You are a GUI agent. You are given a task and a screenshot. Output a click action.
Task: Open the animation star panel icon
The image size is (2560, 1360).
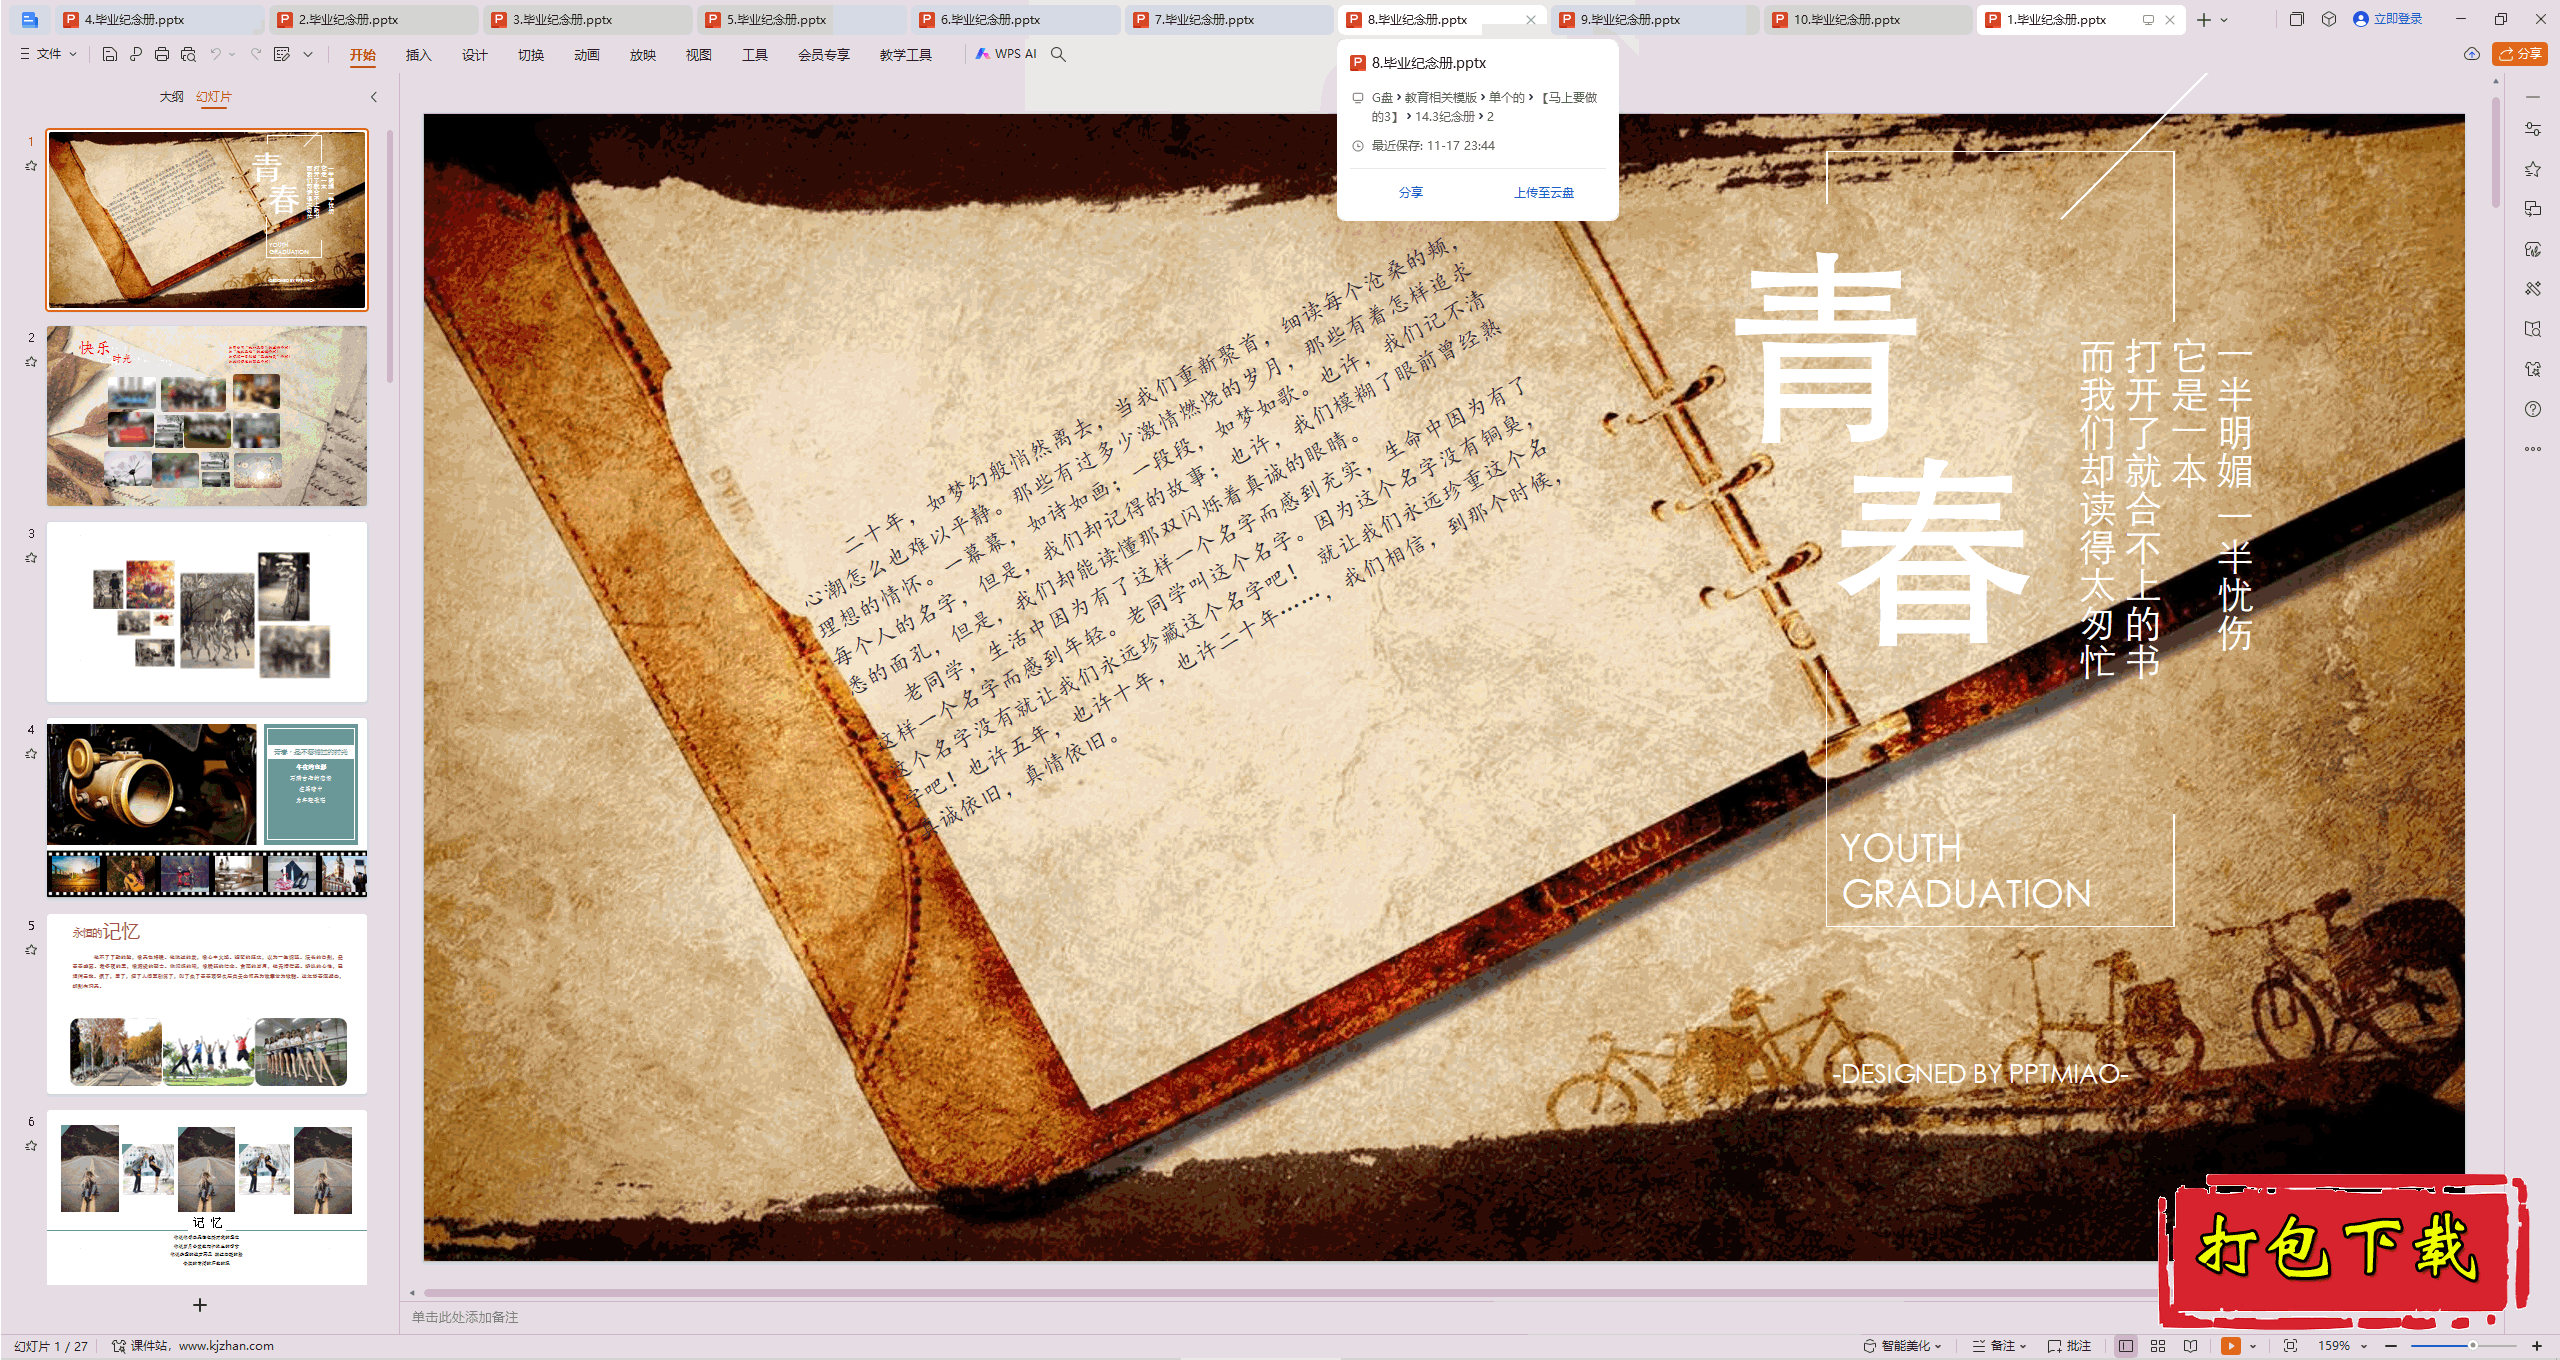coord(2532,169)
